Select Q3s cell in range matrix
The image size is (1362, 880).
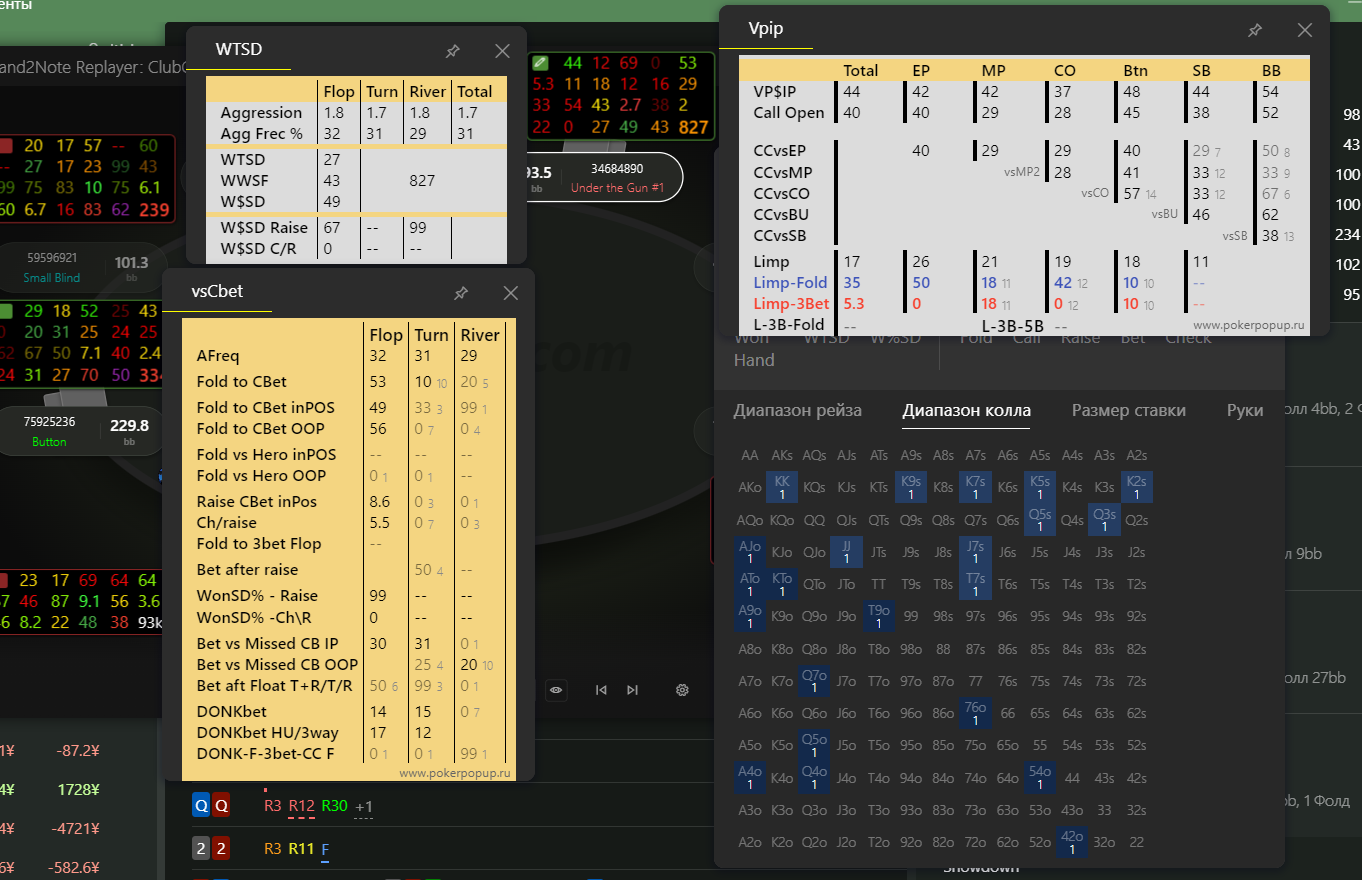(x=1104, y=520)
